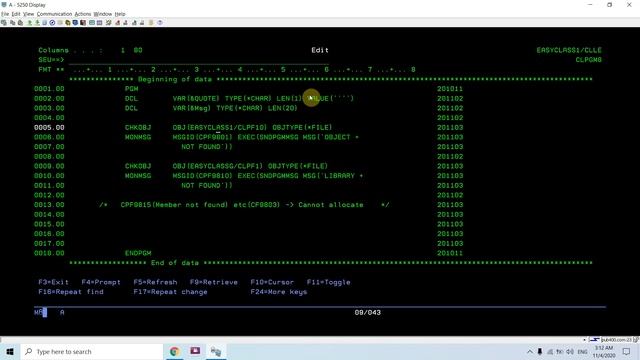Click the light blue display settings toolbar icon
This screenshot has height=360, width=640.
tap(44, 23)
